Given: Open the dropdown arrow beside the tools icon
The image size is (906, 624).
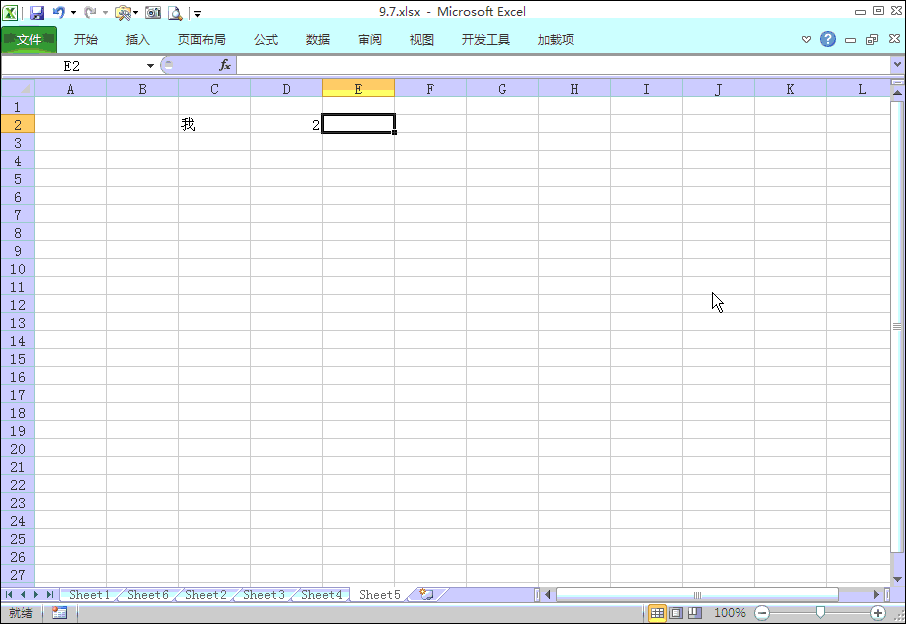Looking at the screenshot, I should [x=136, y=12].
